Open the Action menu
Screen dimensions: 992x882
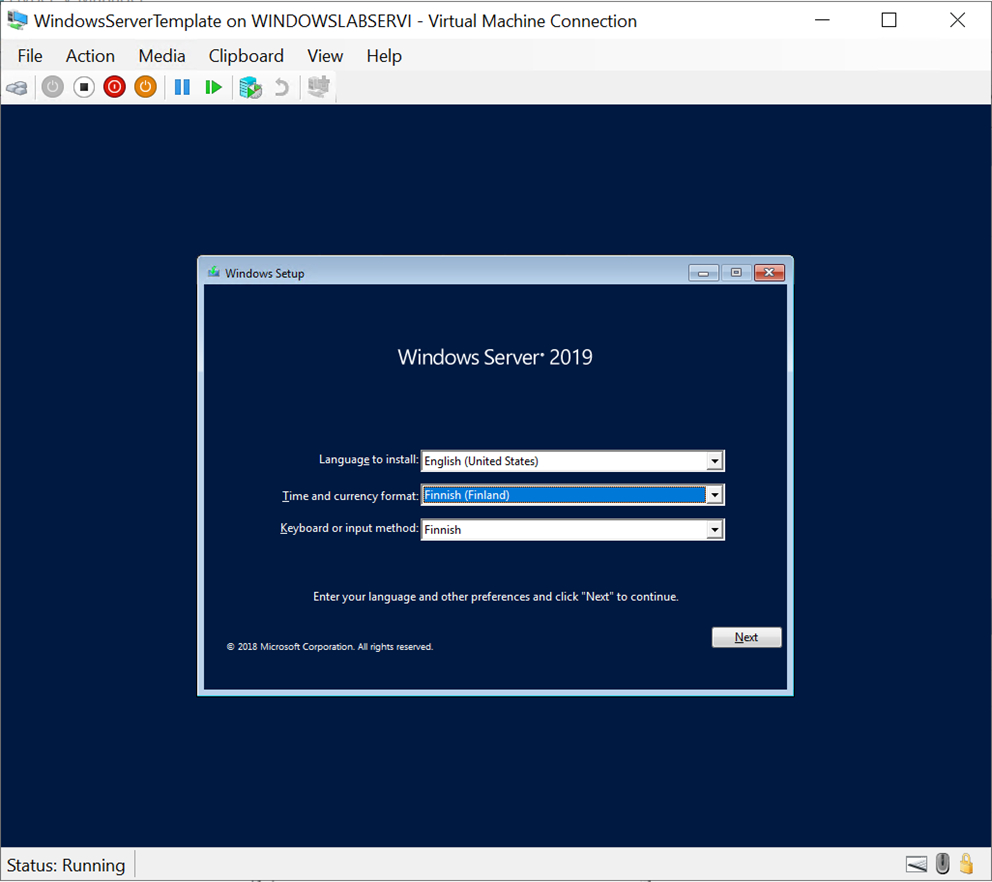[90, 56]
